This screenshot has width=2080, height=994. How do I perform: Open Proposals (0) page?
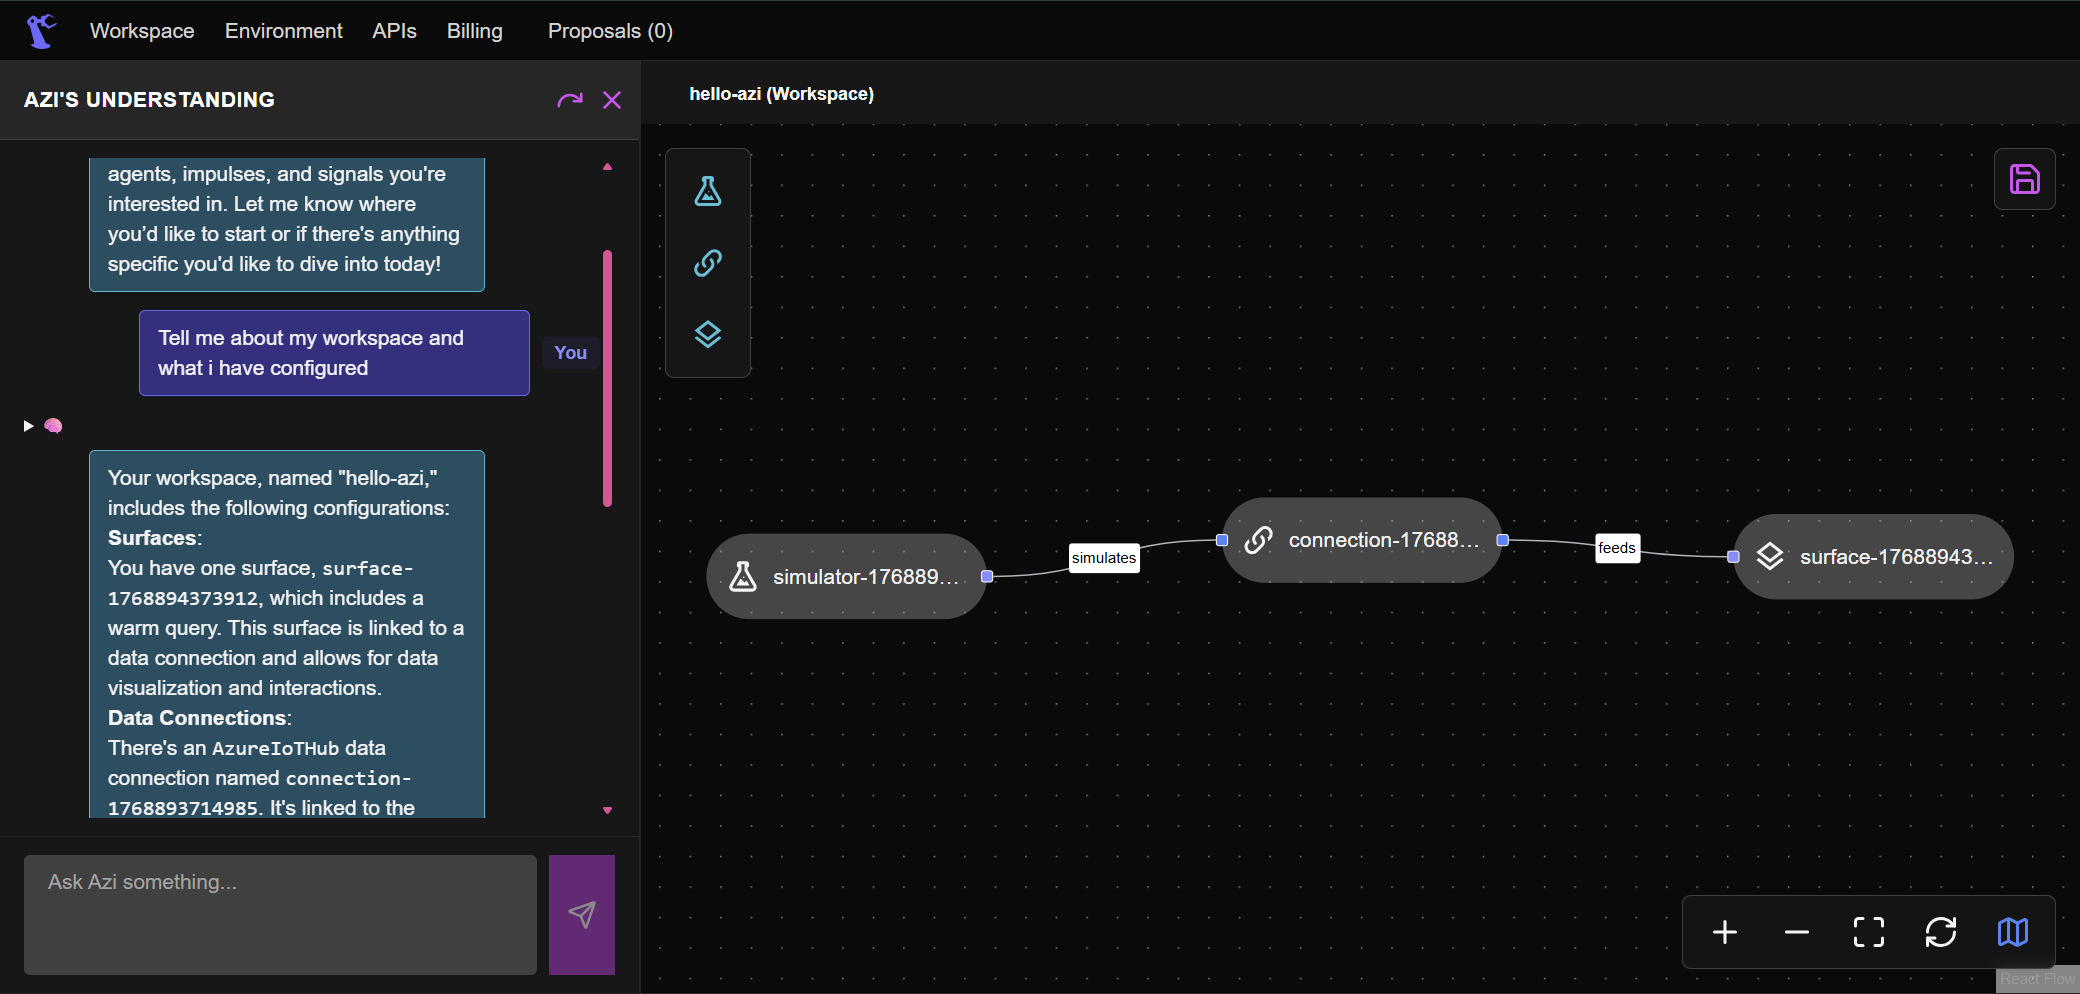pyautogui.click(x=610, y=31)
